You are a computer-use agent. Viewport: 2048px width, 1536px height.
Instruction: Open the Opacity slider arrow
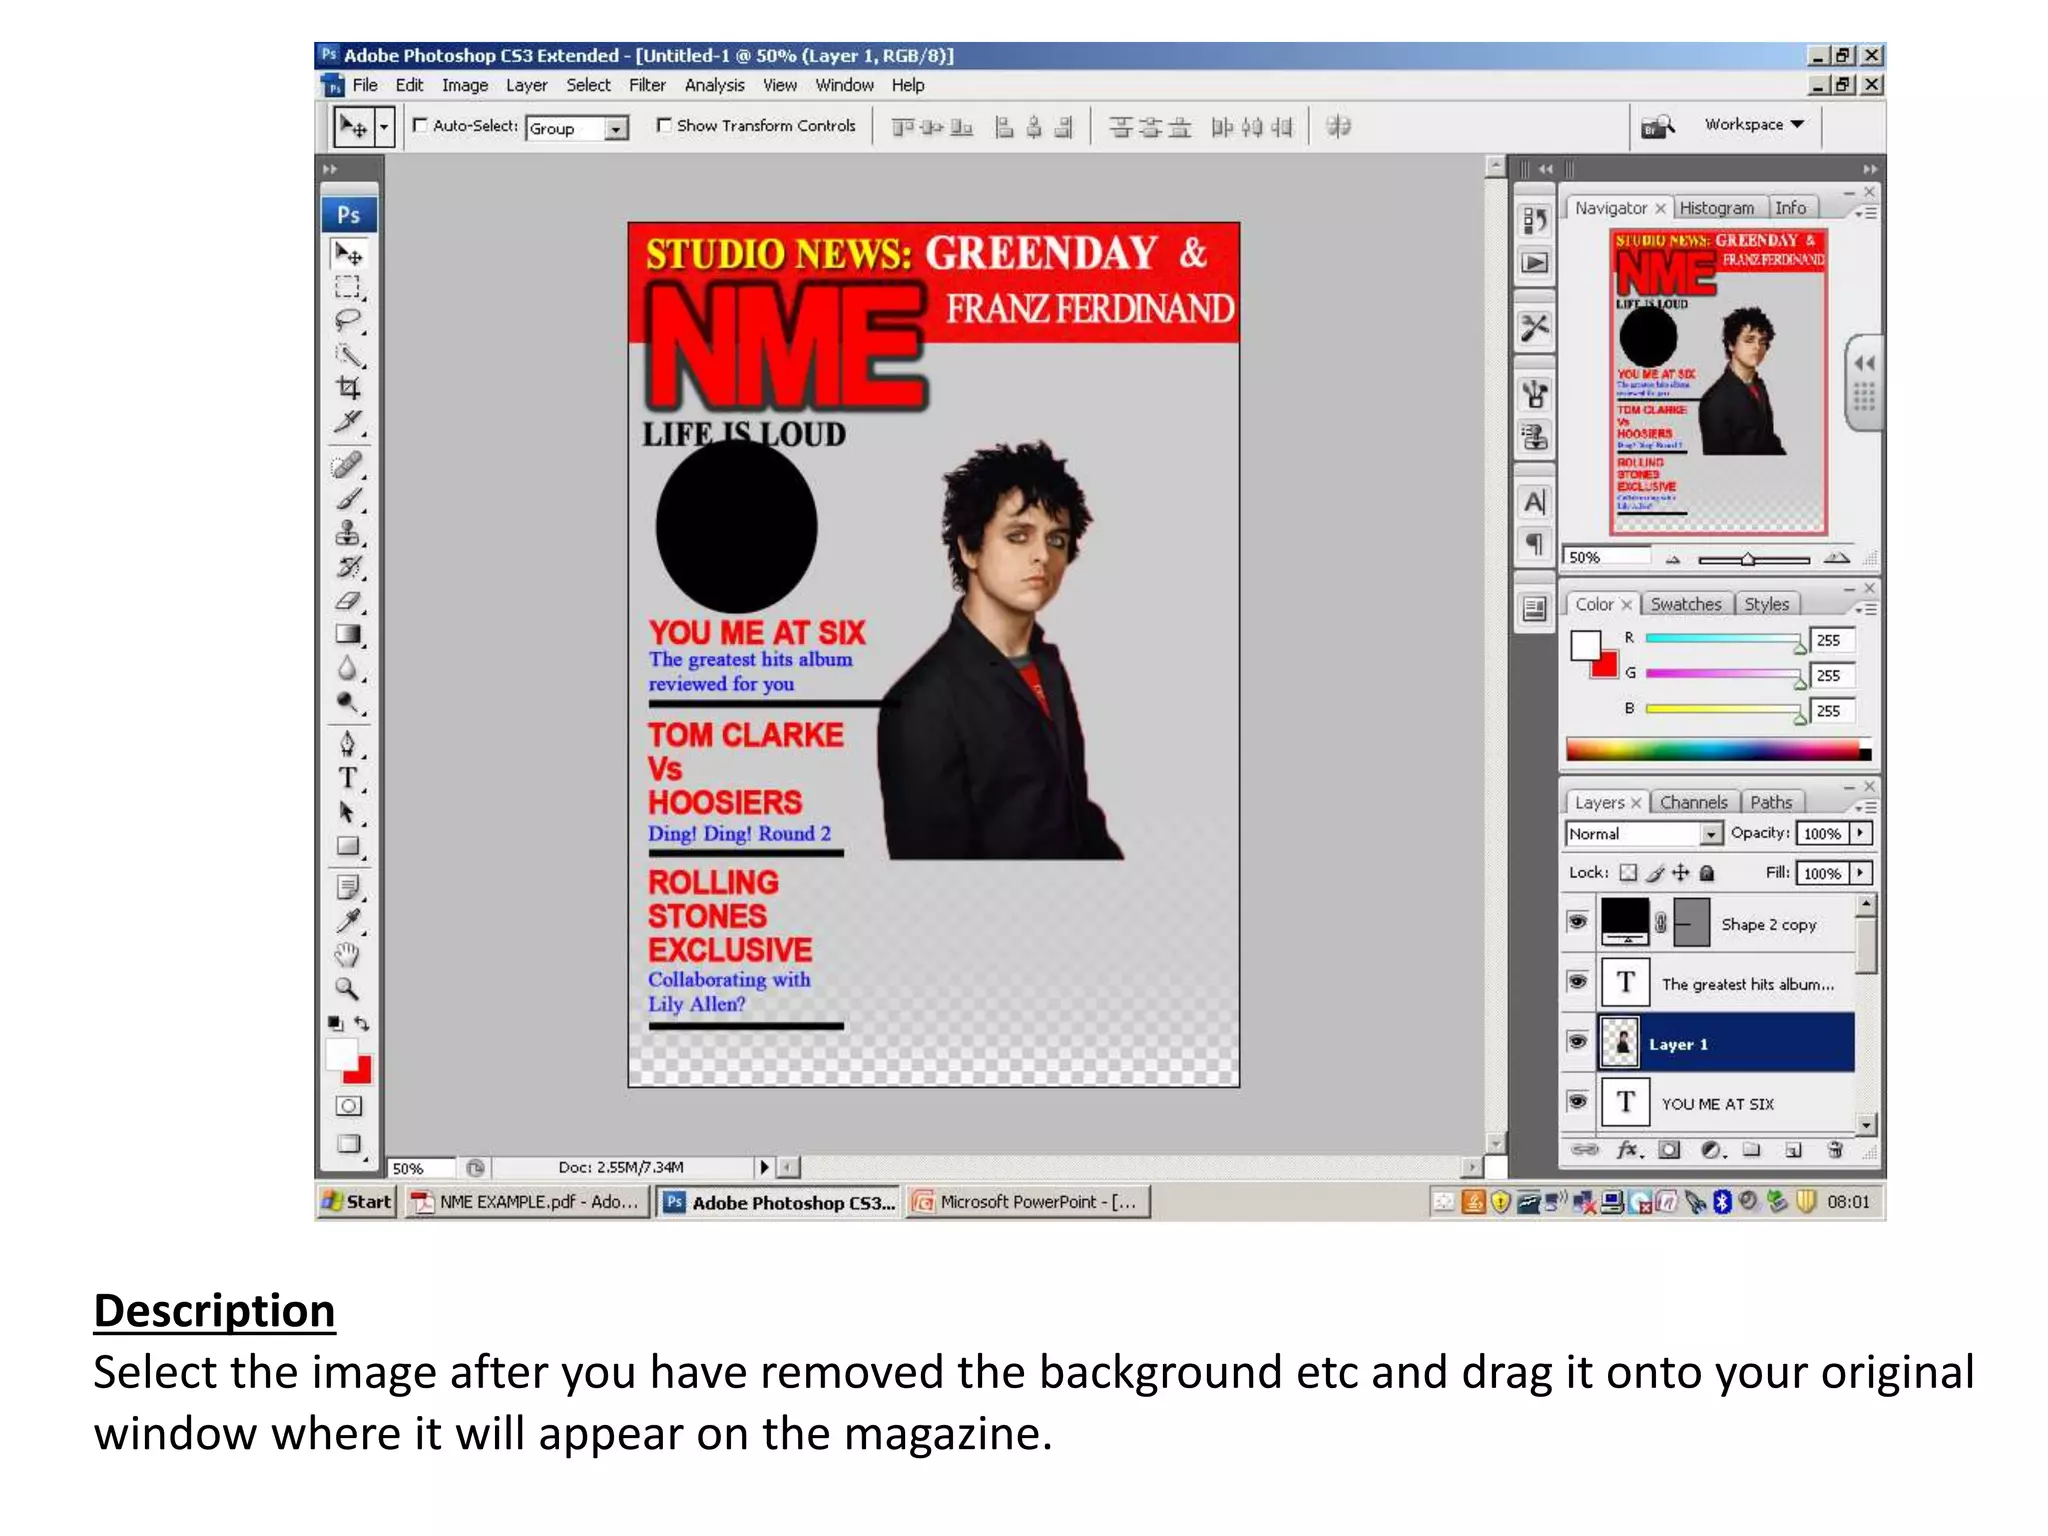tap(1861, 832)
